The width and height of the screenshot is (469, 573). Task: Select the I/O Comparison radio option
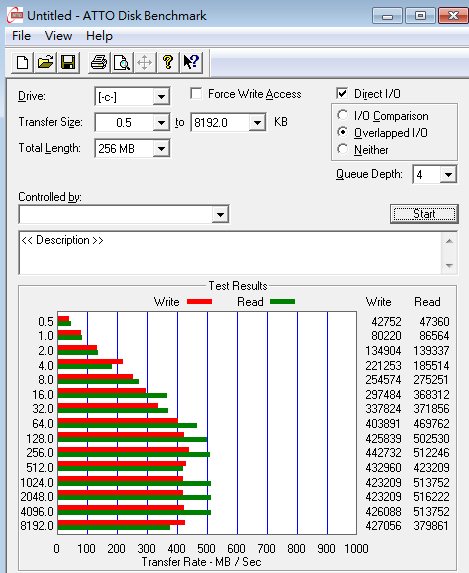point(343,115)
